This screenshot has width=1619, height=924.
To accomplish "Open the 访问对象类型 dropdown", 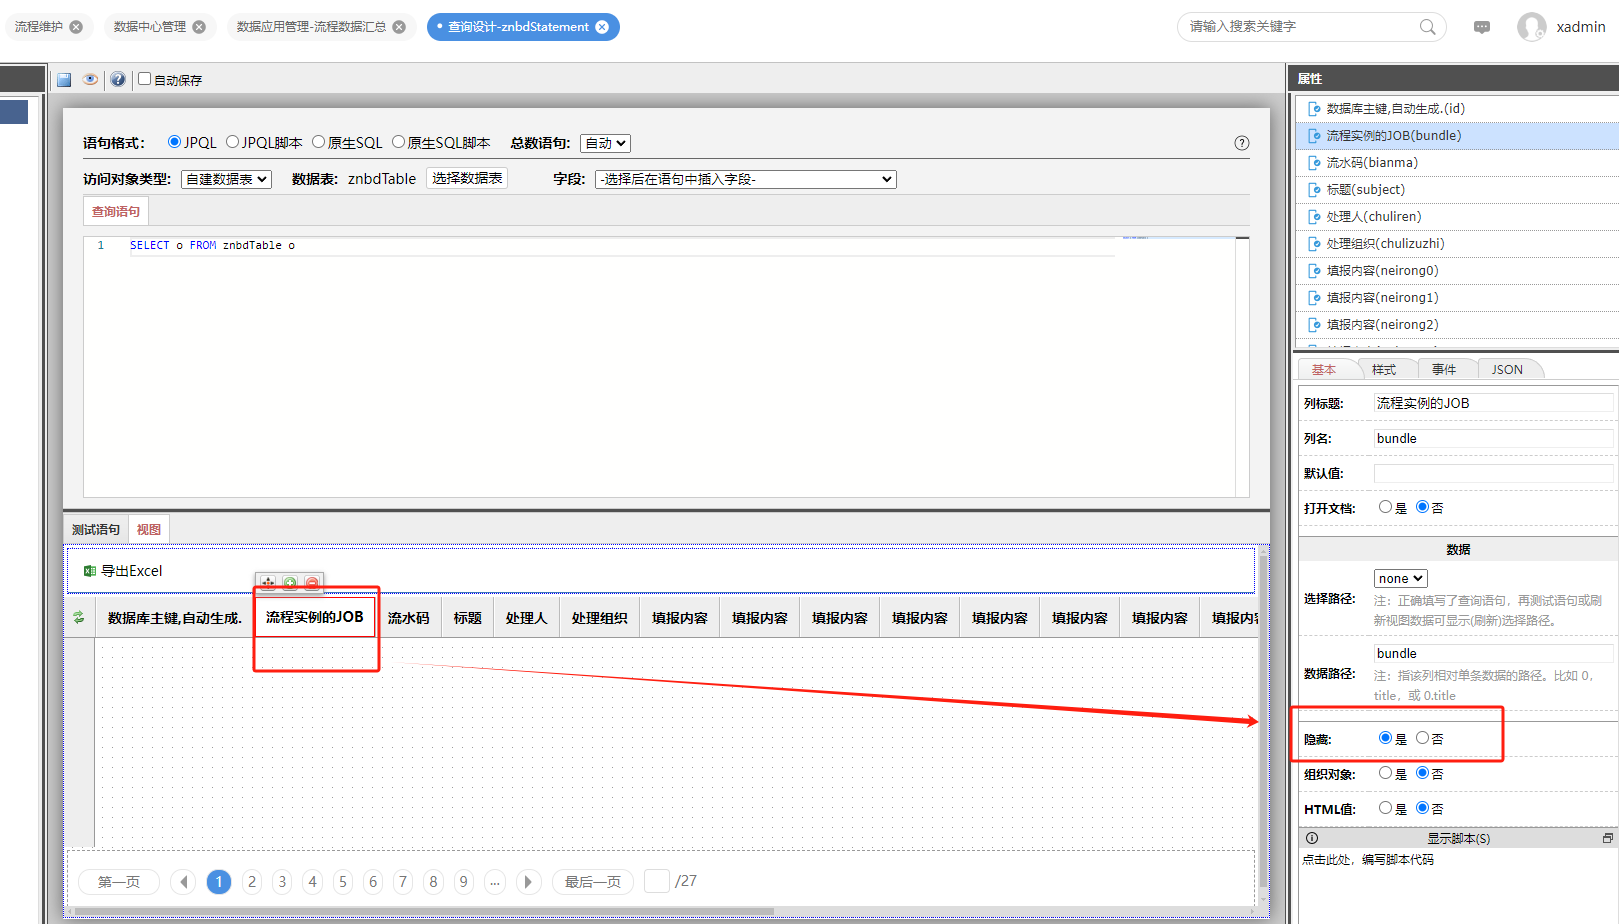I will (227, 179).
